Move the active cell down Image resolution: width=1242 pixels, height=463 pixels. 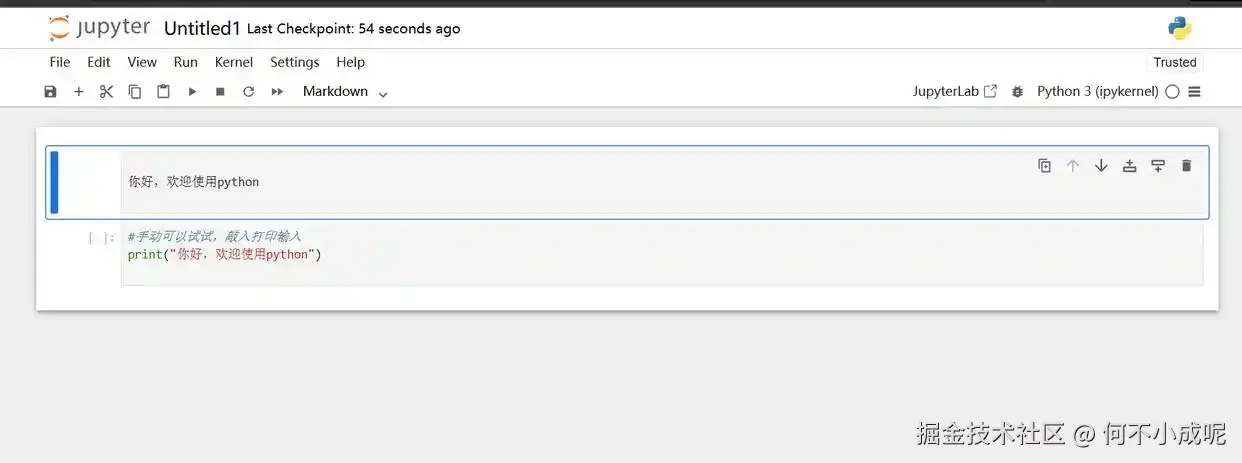1101,166
